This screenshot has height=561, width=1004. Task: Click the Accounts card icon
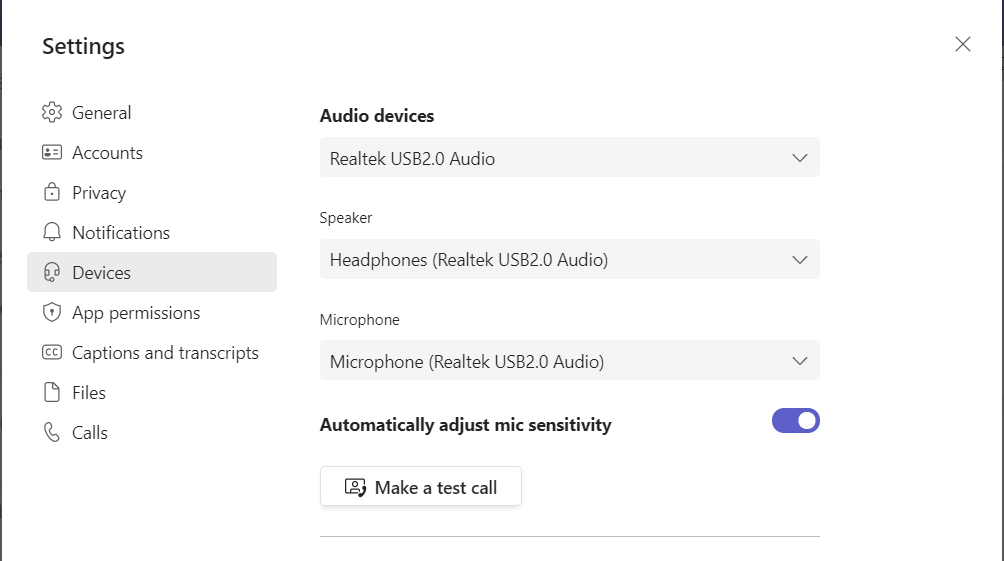click(52, 153)
